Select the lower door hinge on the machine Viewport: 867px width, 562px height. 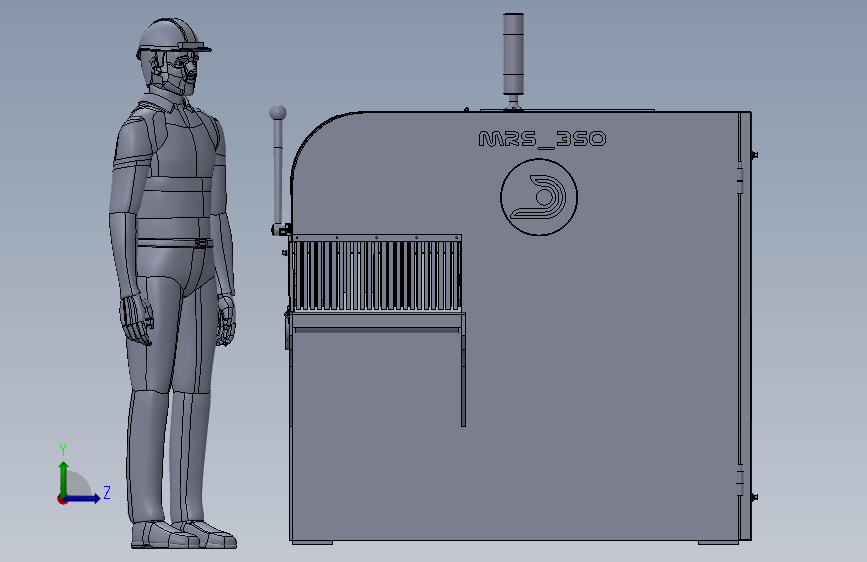pos(740,481)
